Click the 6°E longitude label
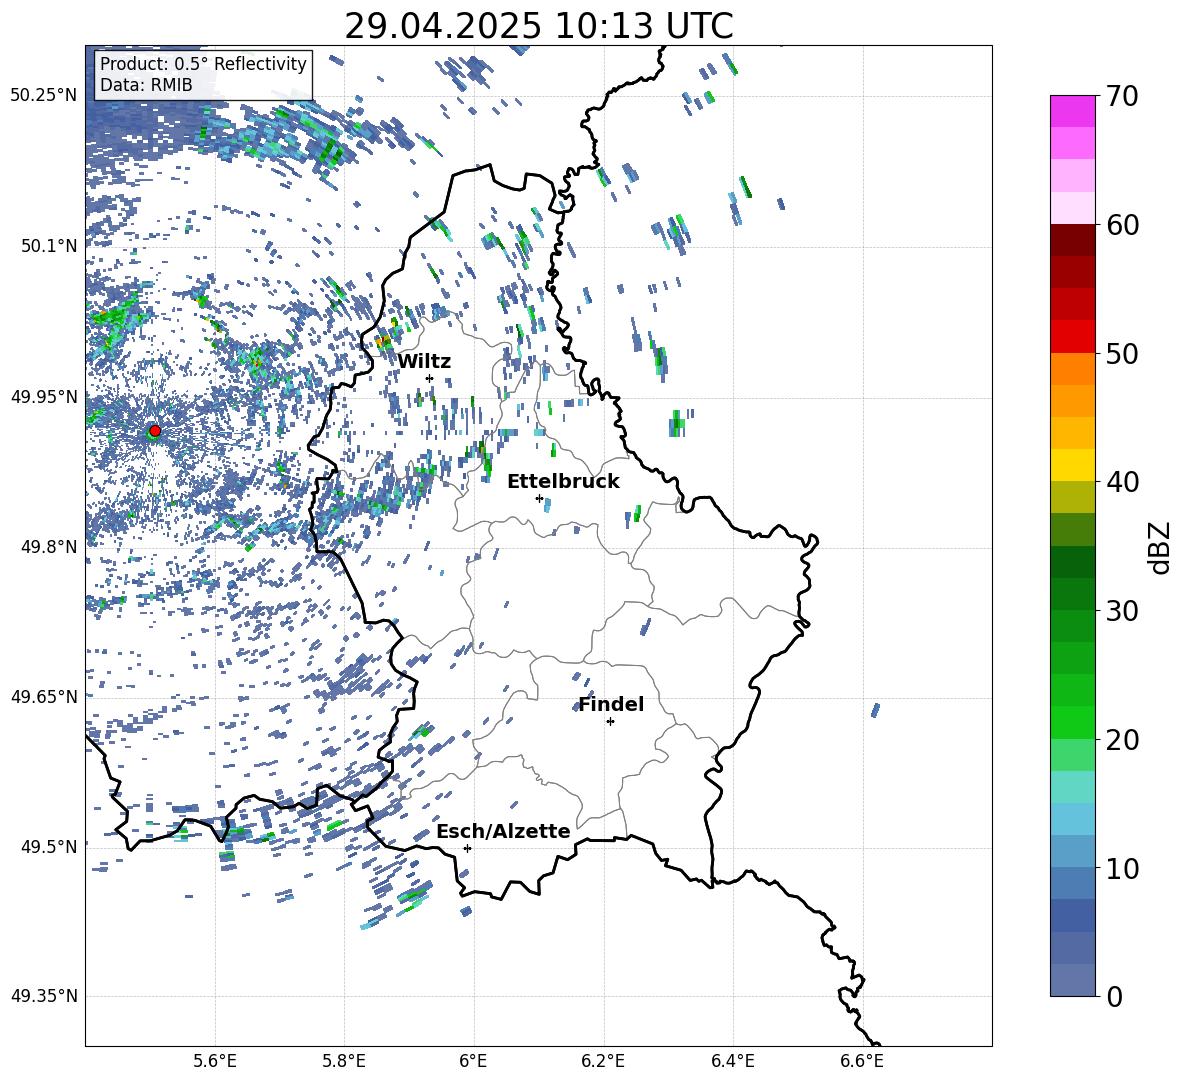The width and height of the screenshot is (1184, 1081). point(473,1061)
